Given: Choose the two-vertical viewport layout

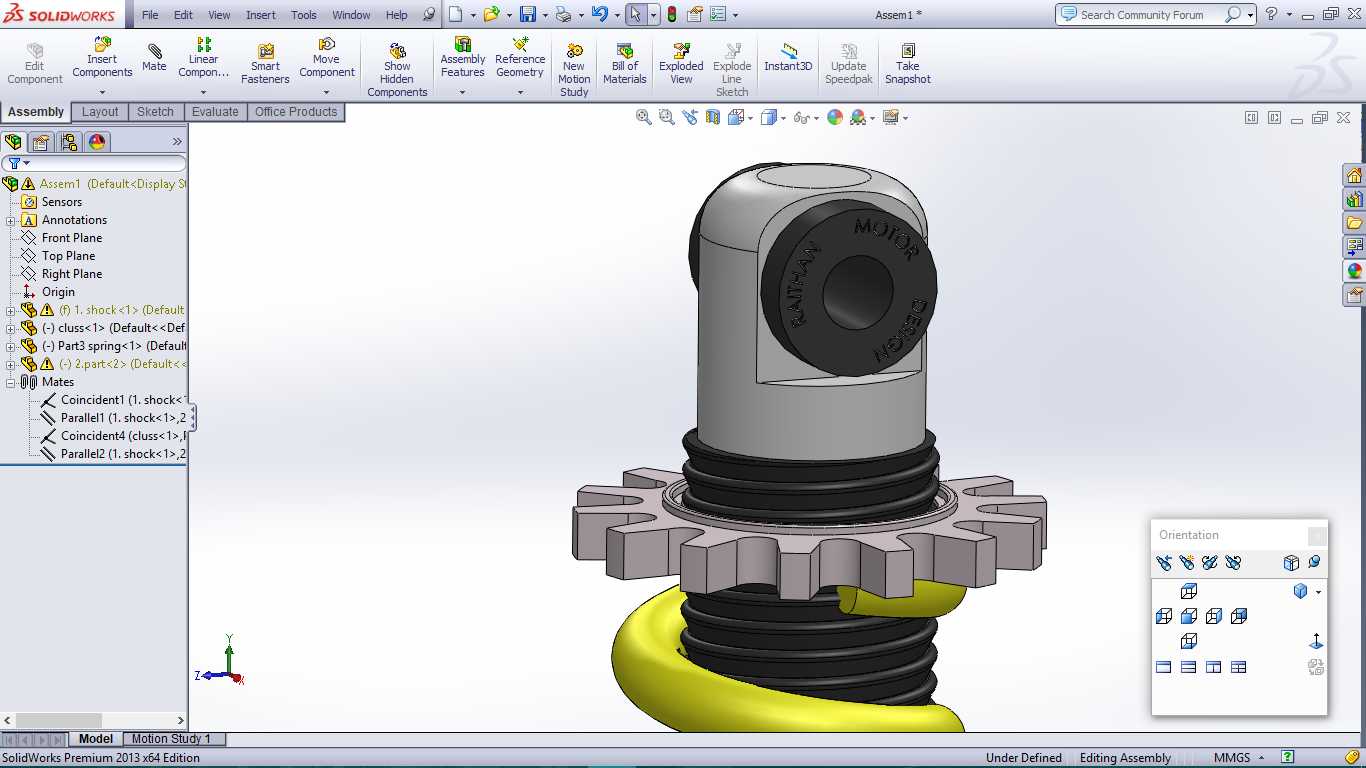Looking at the screenshot, I should coord(1214,667).
